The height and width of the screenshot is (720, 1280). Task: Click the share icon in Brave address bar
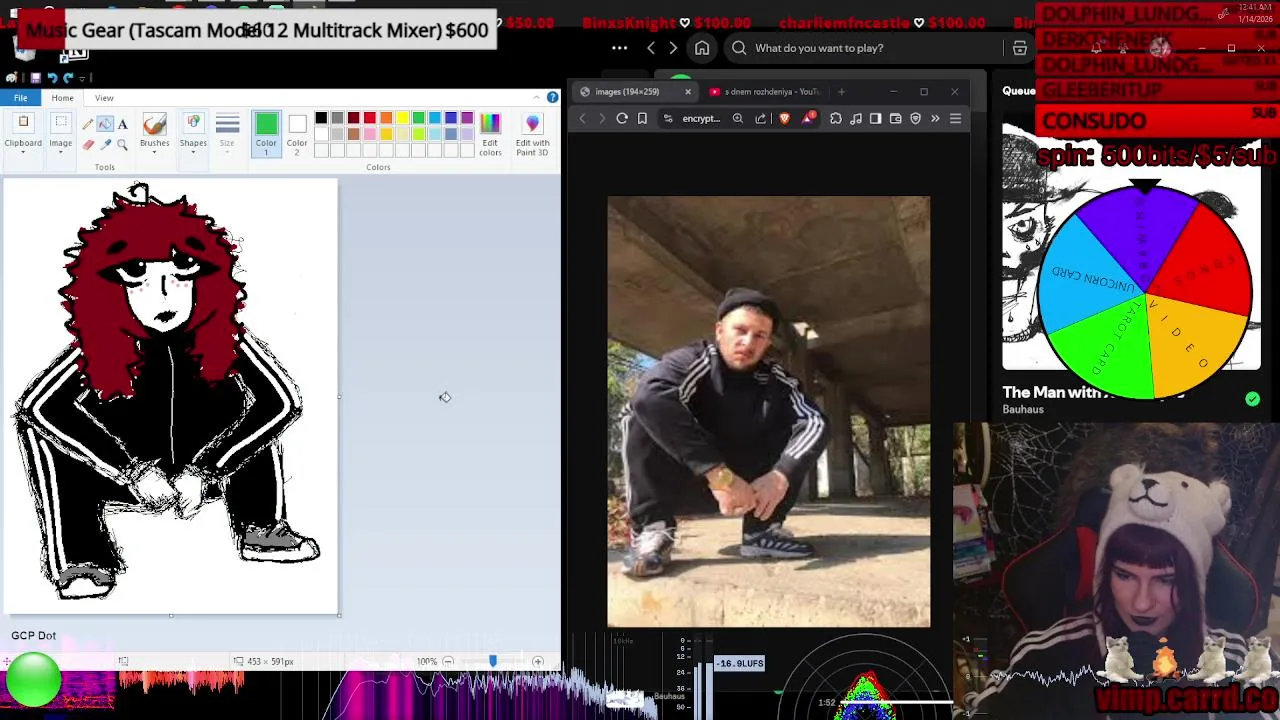(x=761, y=118)
